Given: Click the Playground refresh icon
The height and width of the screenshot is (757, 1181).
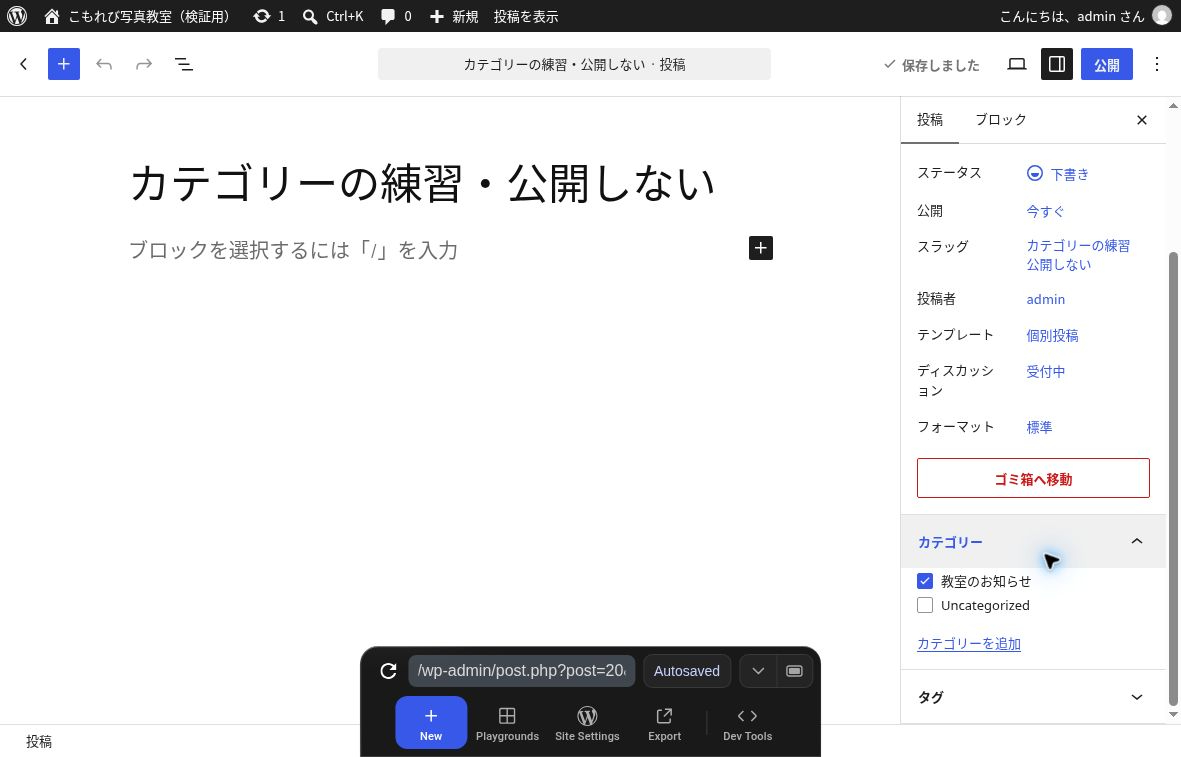Looking at the screenshot, I should tap(389, 670).
